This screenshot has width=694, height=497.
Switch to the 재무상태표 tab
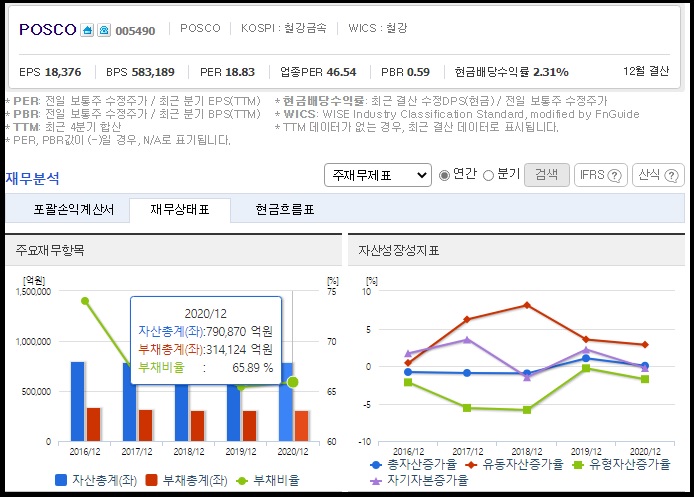[180, 209]
